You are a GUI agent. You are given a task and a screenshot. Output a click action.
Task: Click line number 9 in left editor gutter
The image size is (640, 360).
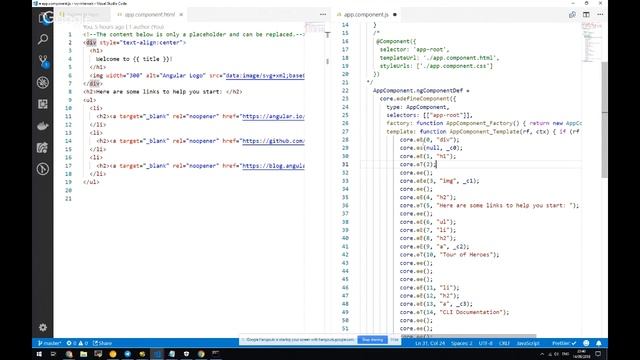(70, 100)
